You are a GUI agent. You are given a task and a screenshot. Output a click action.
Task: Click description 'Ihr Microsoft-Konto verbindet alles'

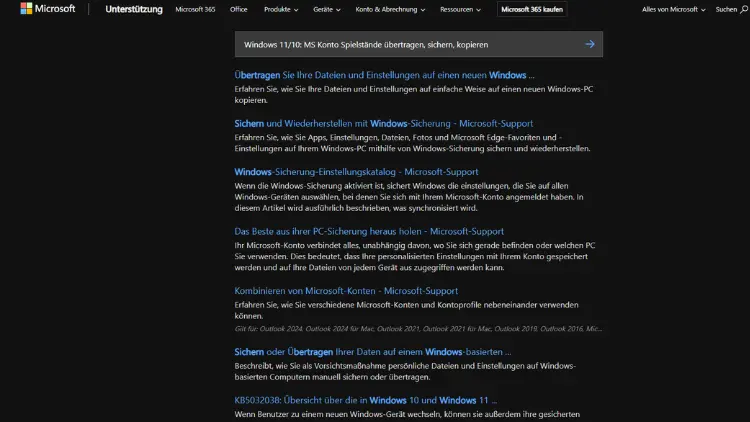click(415, 256)
